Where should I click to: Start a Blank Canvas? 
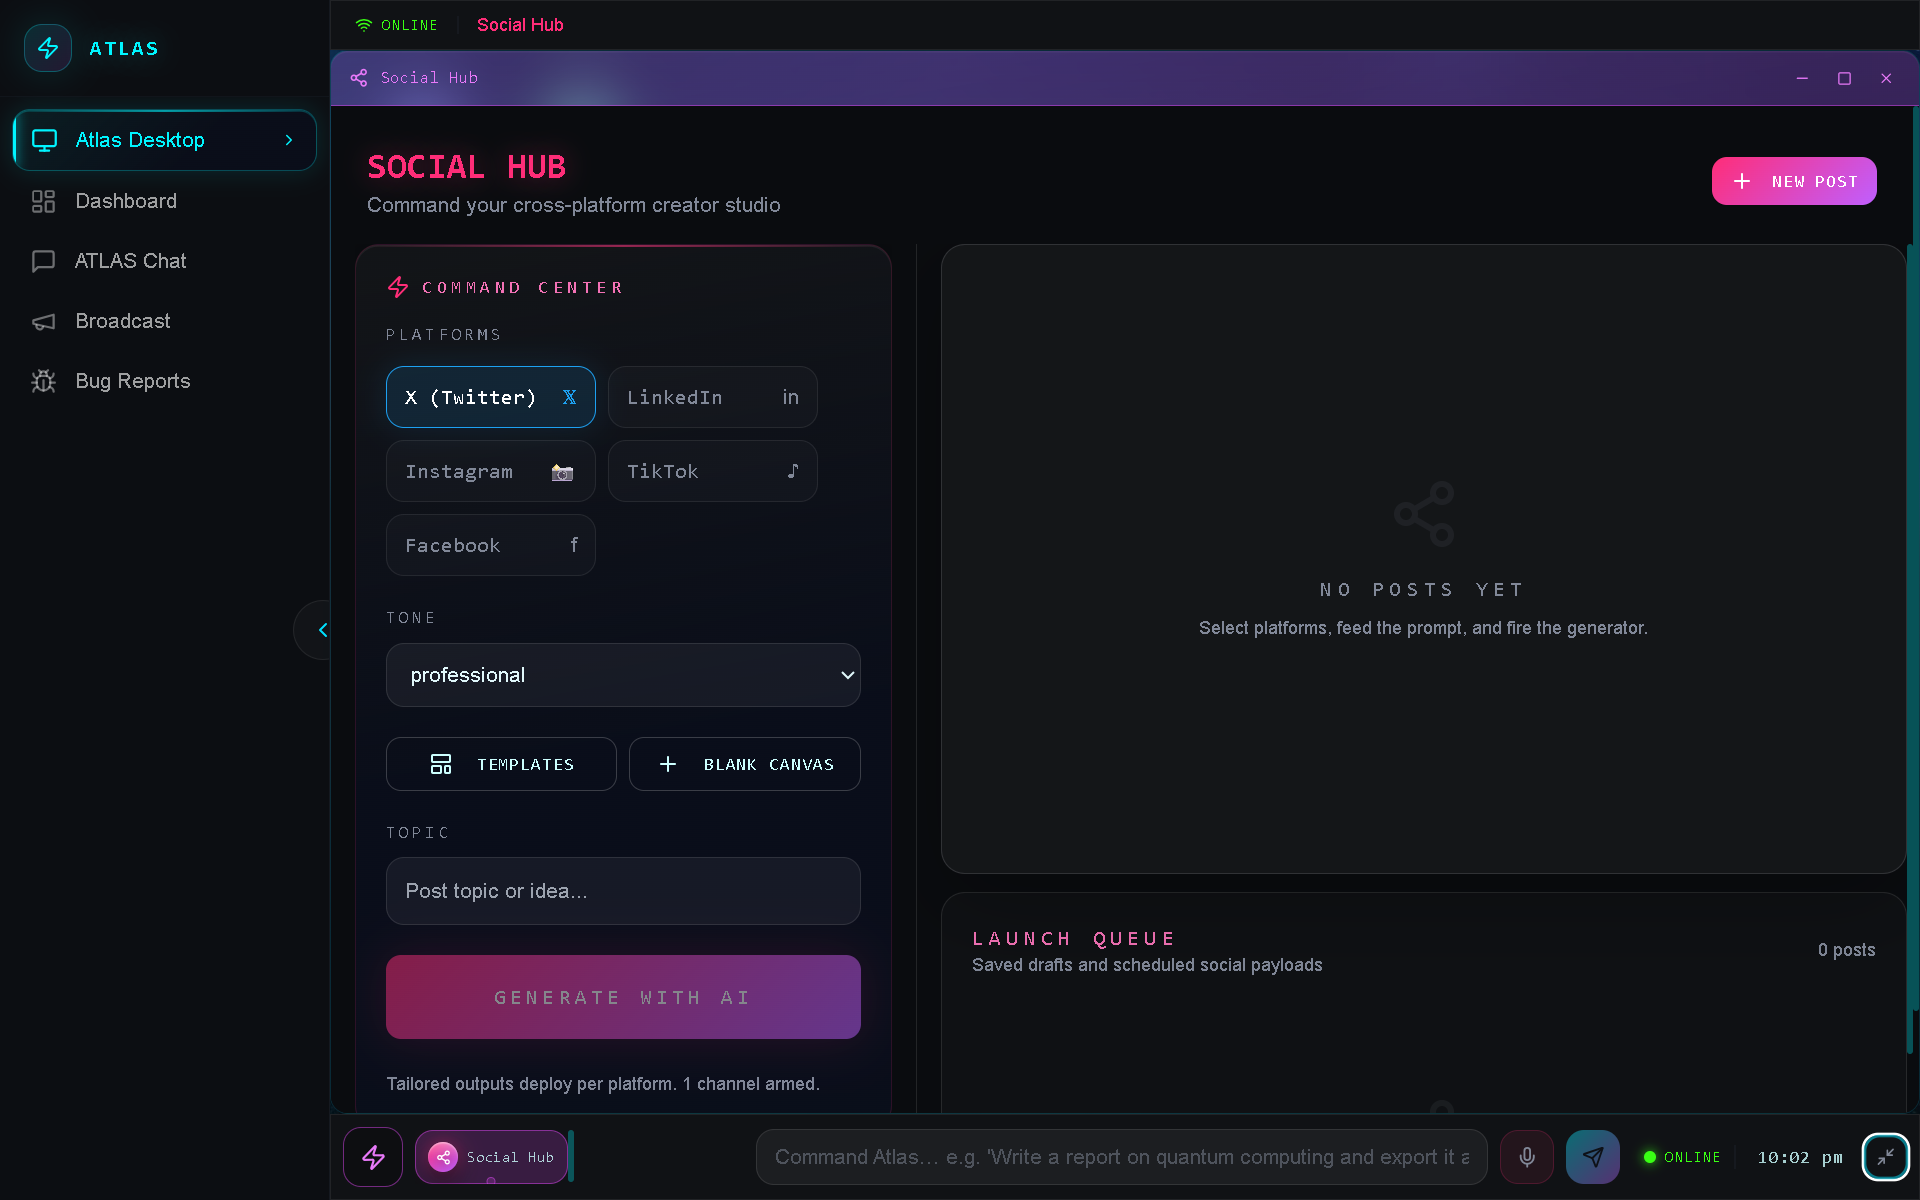coord(745,764)
